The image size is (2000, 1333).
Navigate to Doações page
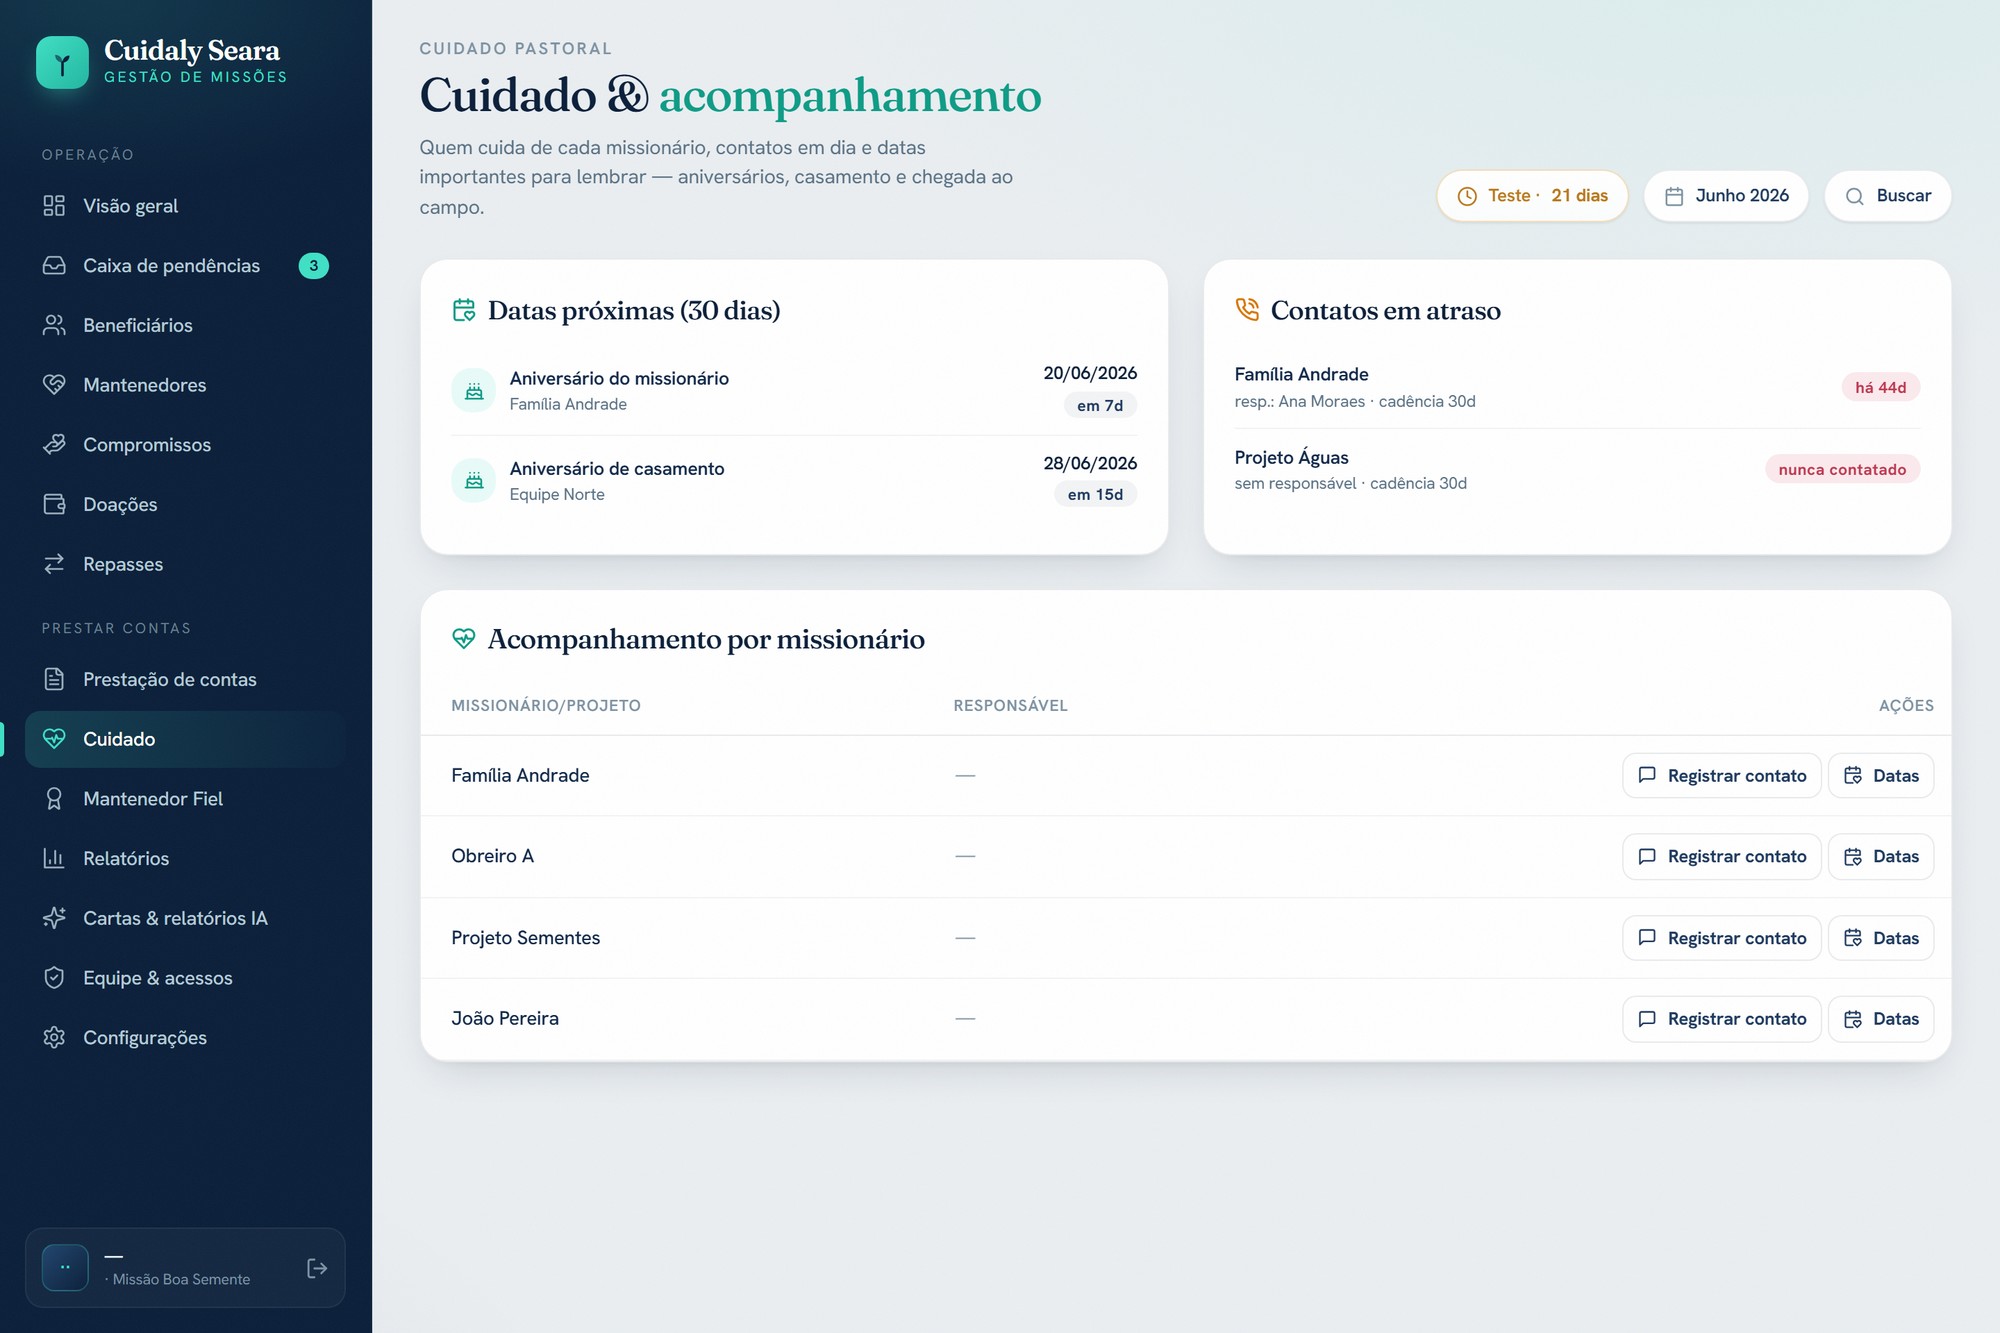coord(186,504)
